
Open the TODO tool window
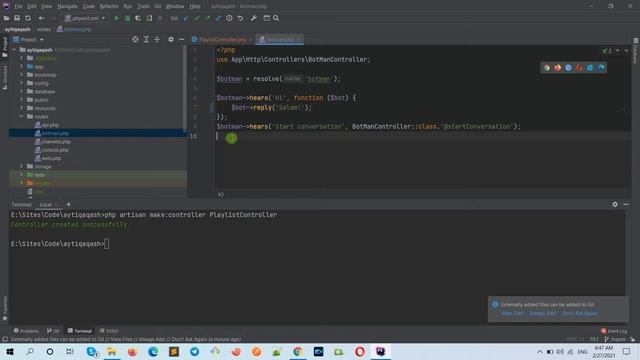tap(109, 331)
